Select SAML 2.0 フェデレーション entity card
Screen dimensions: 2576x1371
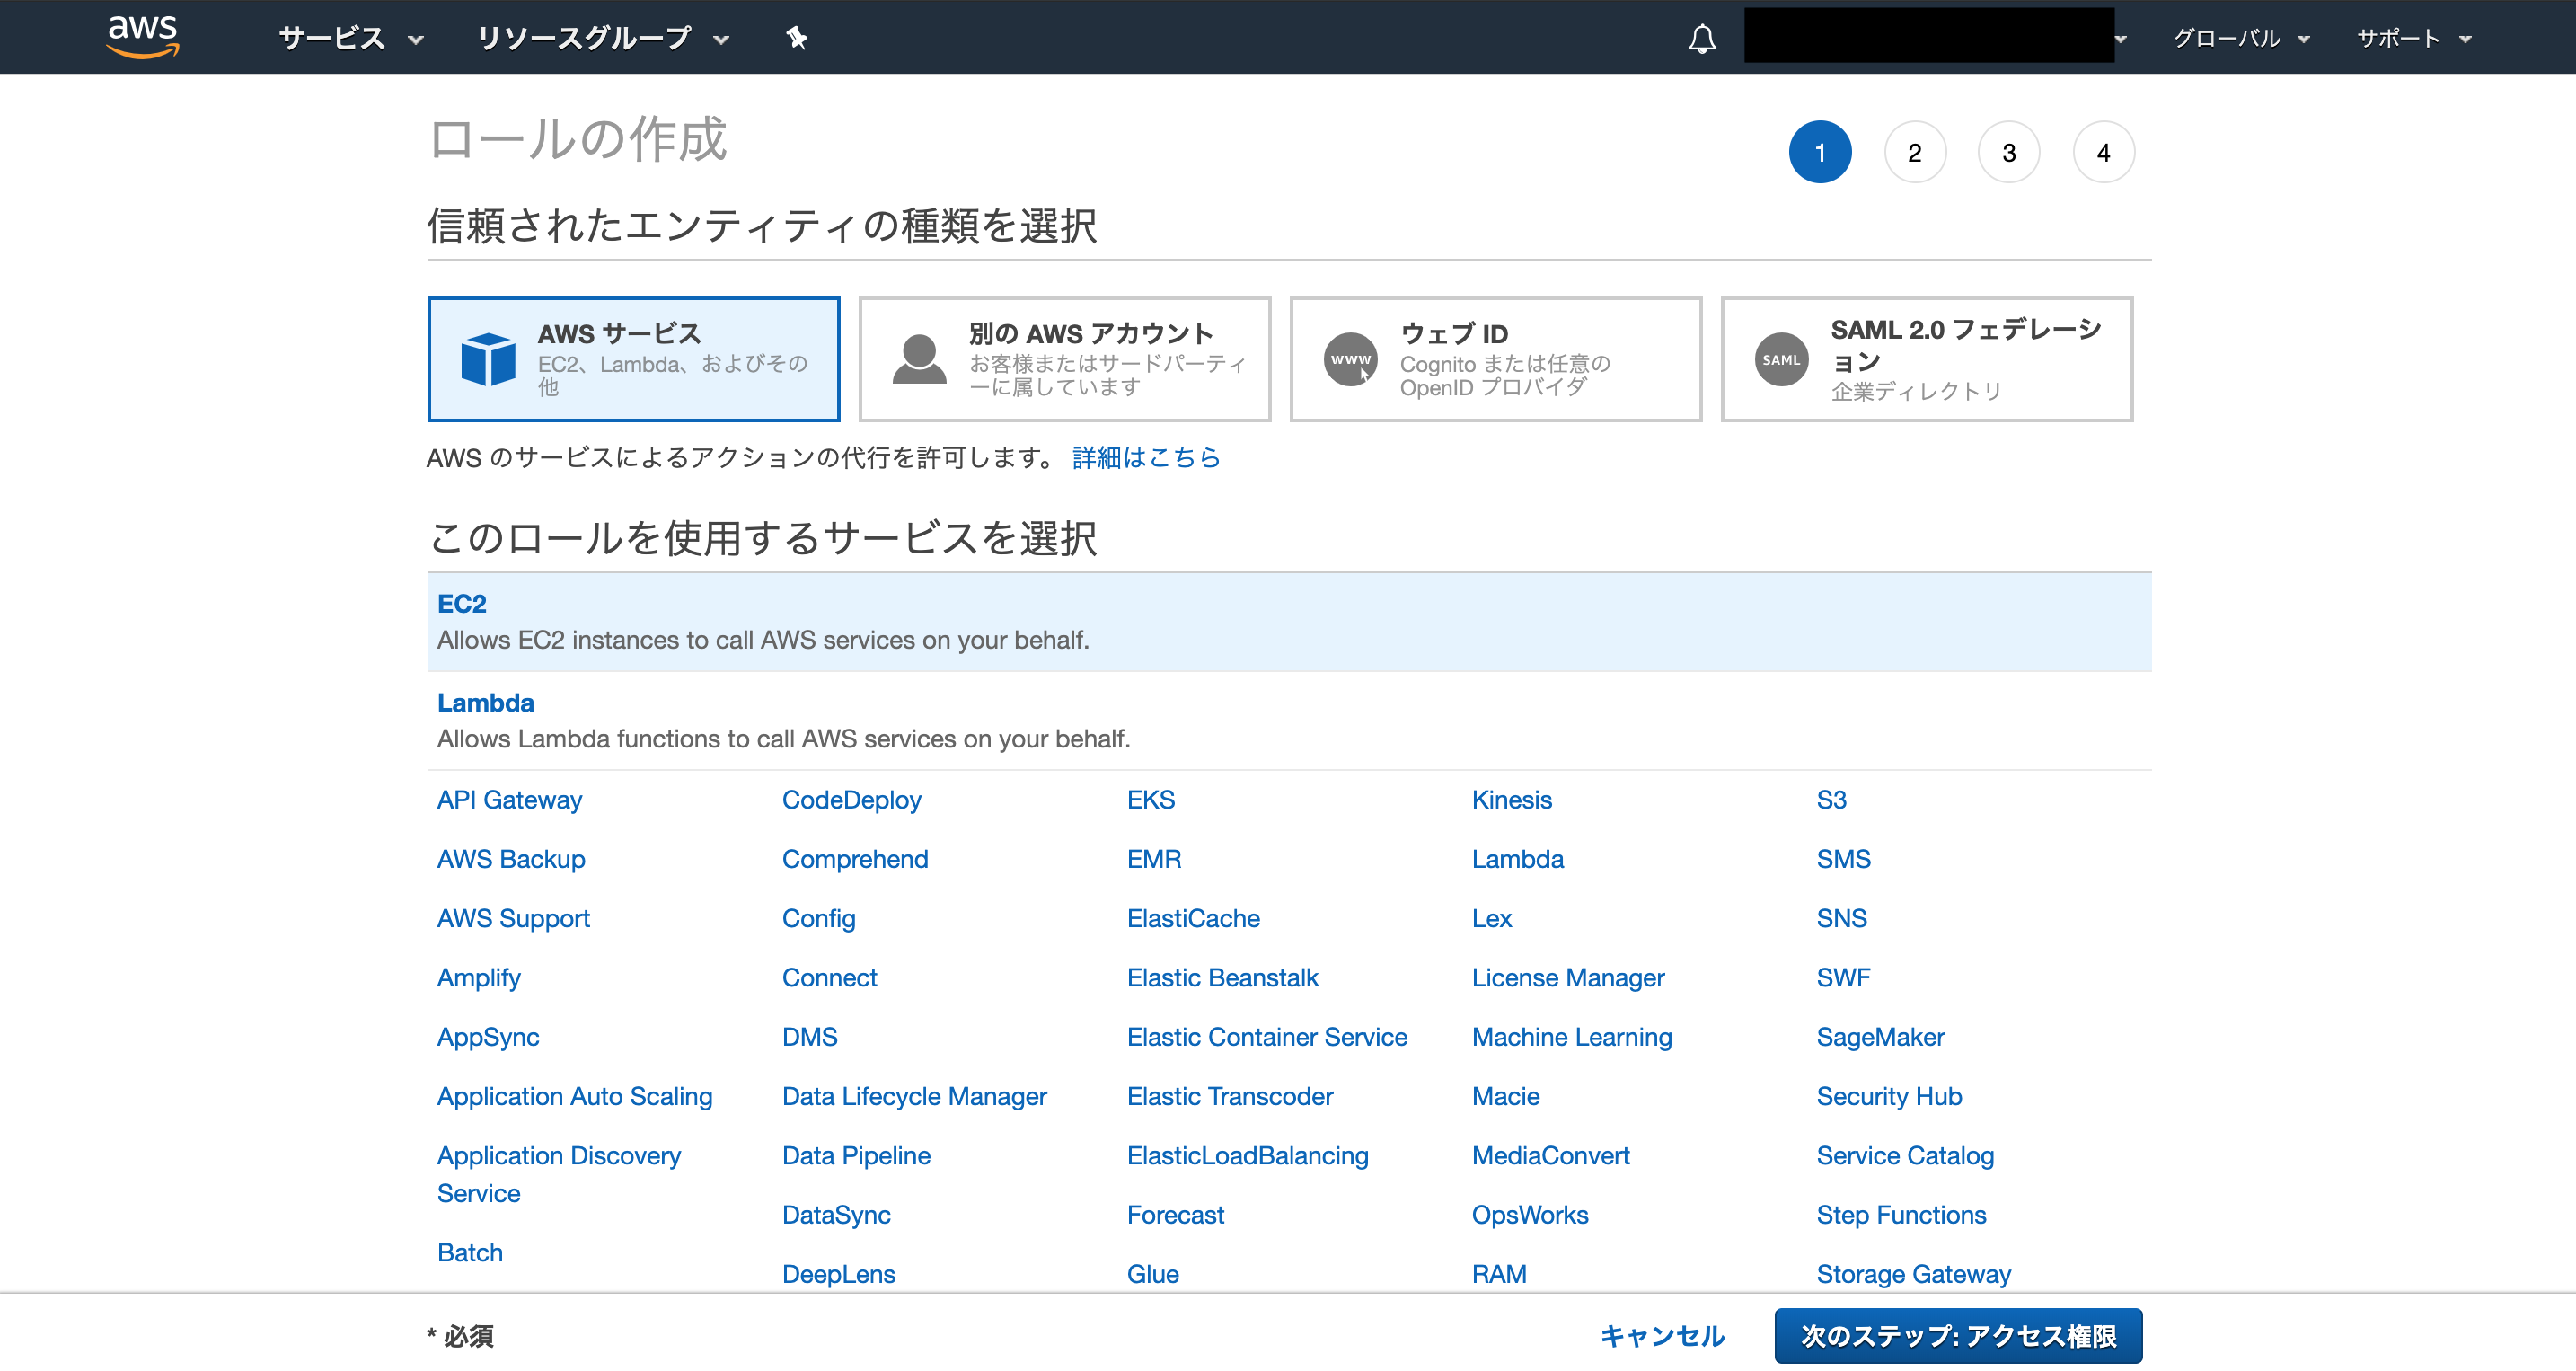1926,359
